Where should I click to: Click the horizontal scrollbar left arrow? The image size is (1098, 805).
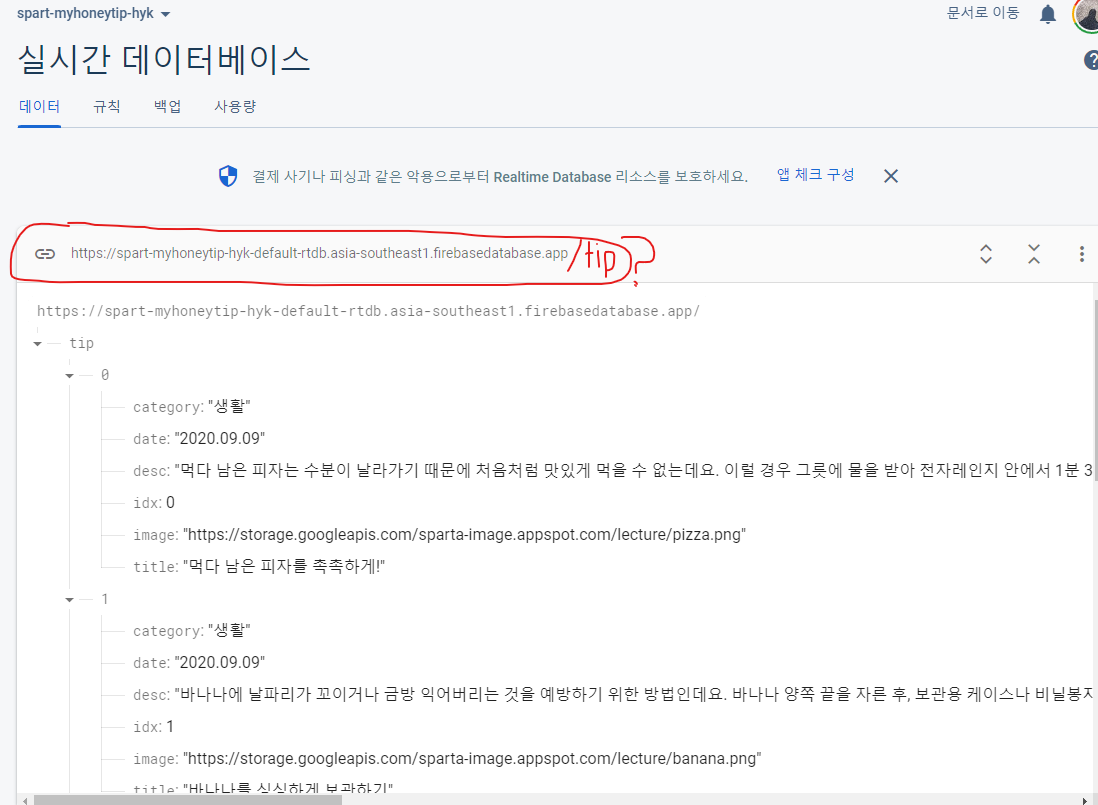(x=25, y=800)
